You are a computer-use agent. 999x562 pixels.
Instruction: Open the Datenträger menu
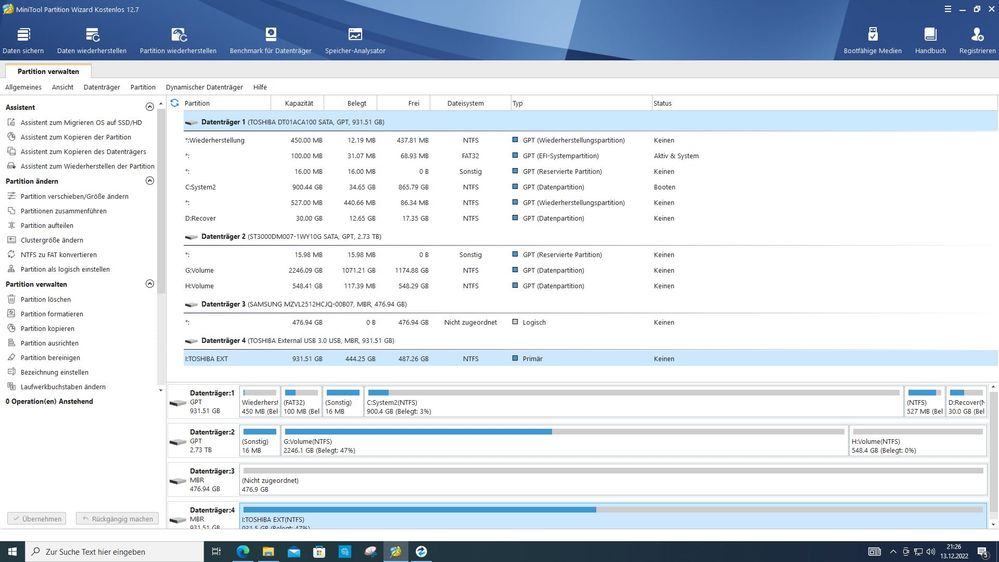pyautogui.click(x=101, y=87)
